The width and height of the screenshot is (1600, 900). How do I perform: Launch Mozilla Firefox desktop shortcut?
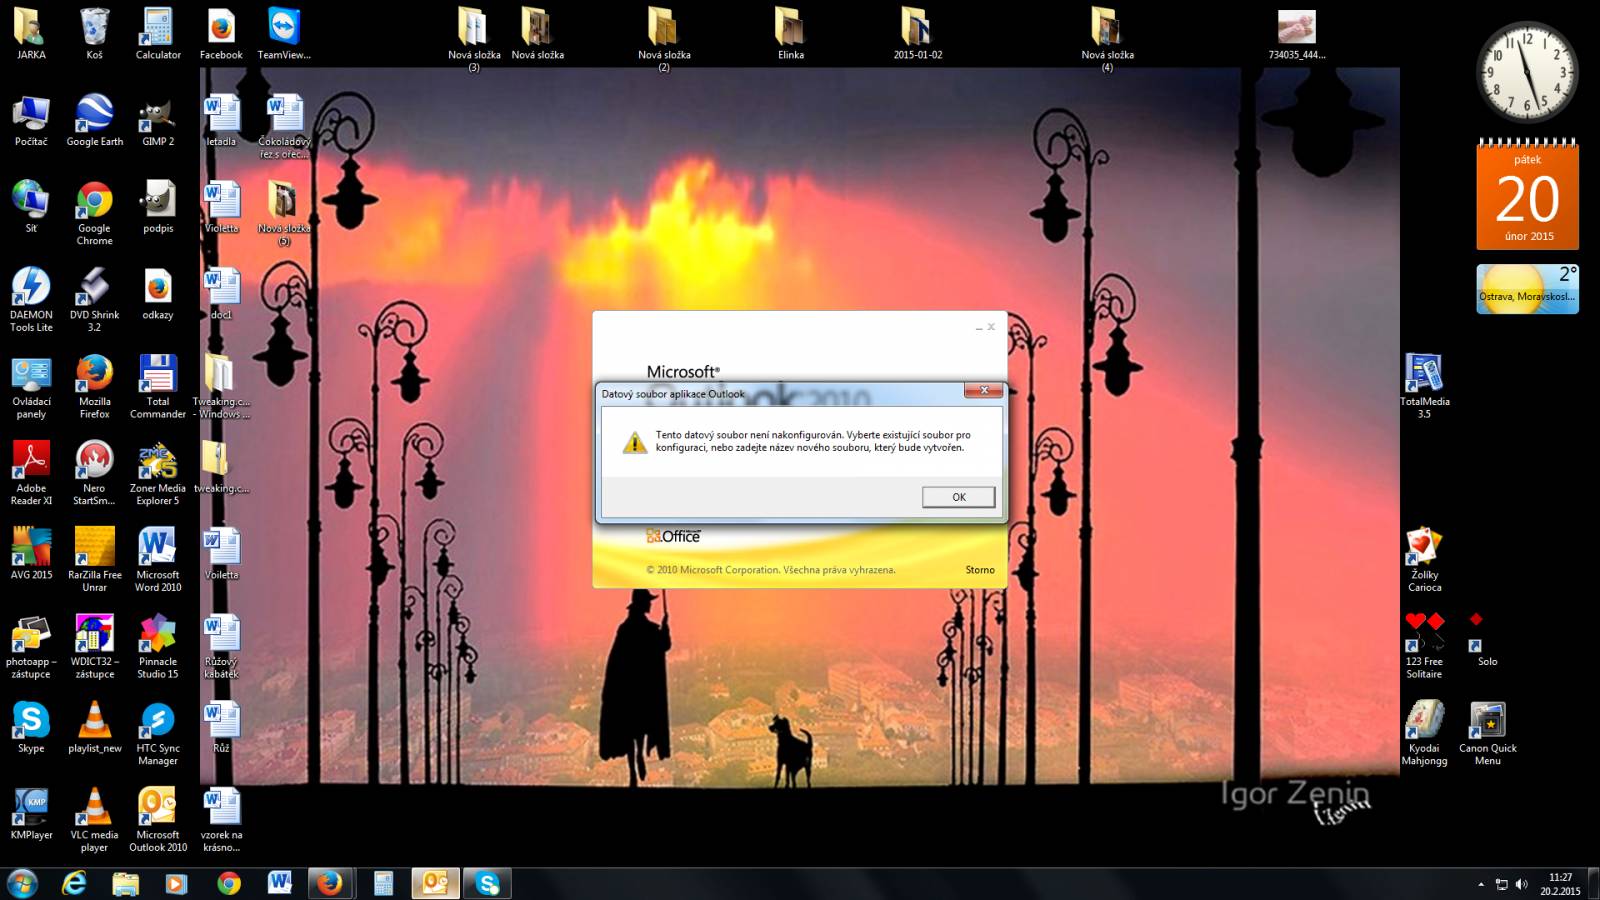click(94, 386)
